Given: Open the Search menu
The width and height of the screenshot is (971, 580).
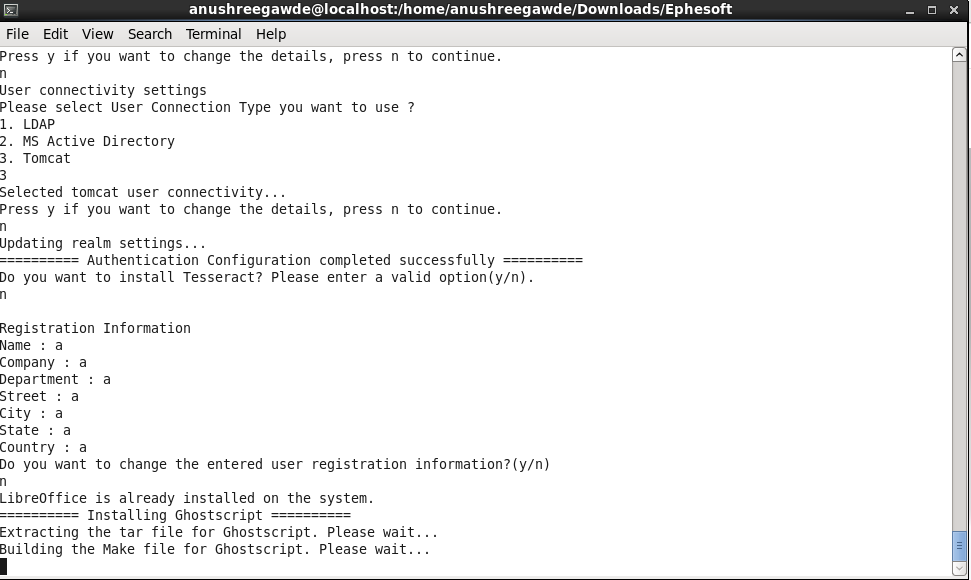Looking at the screenshot, I should pos(150,34).
